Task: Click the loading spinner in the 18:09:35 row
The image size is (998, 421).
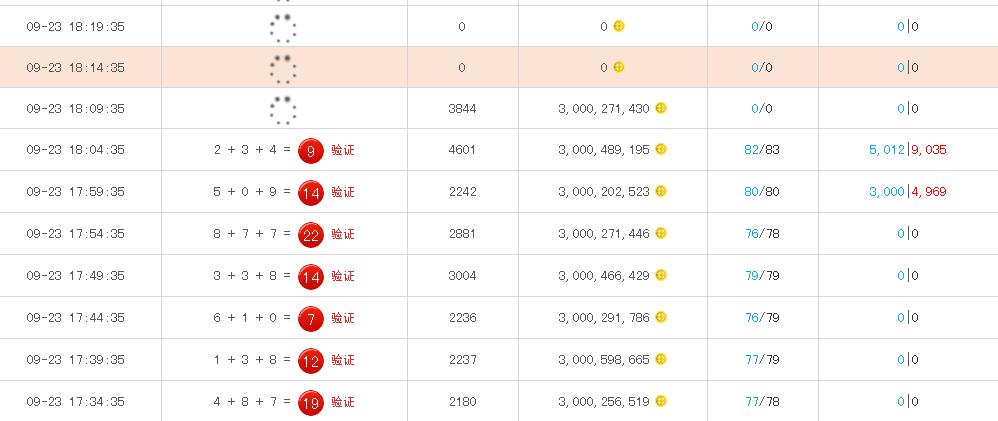Action: pyautogui.click(x=284, y=110)
